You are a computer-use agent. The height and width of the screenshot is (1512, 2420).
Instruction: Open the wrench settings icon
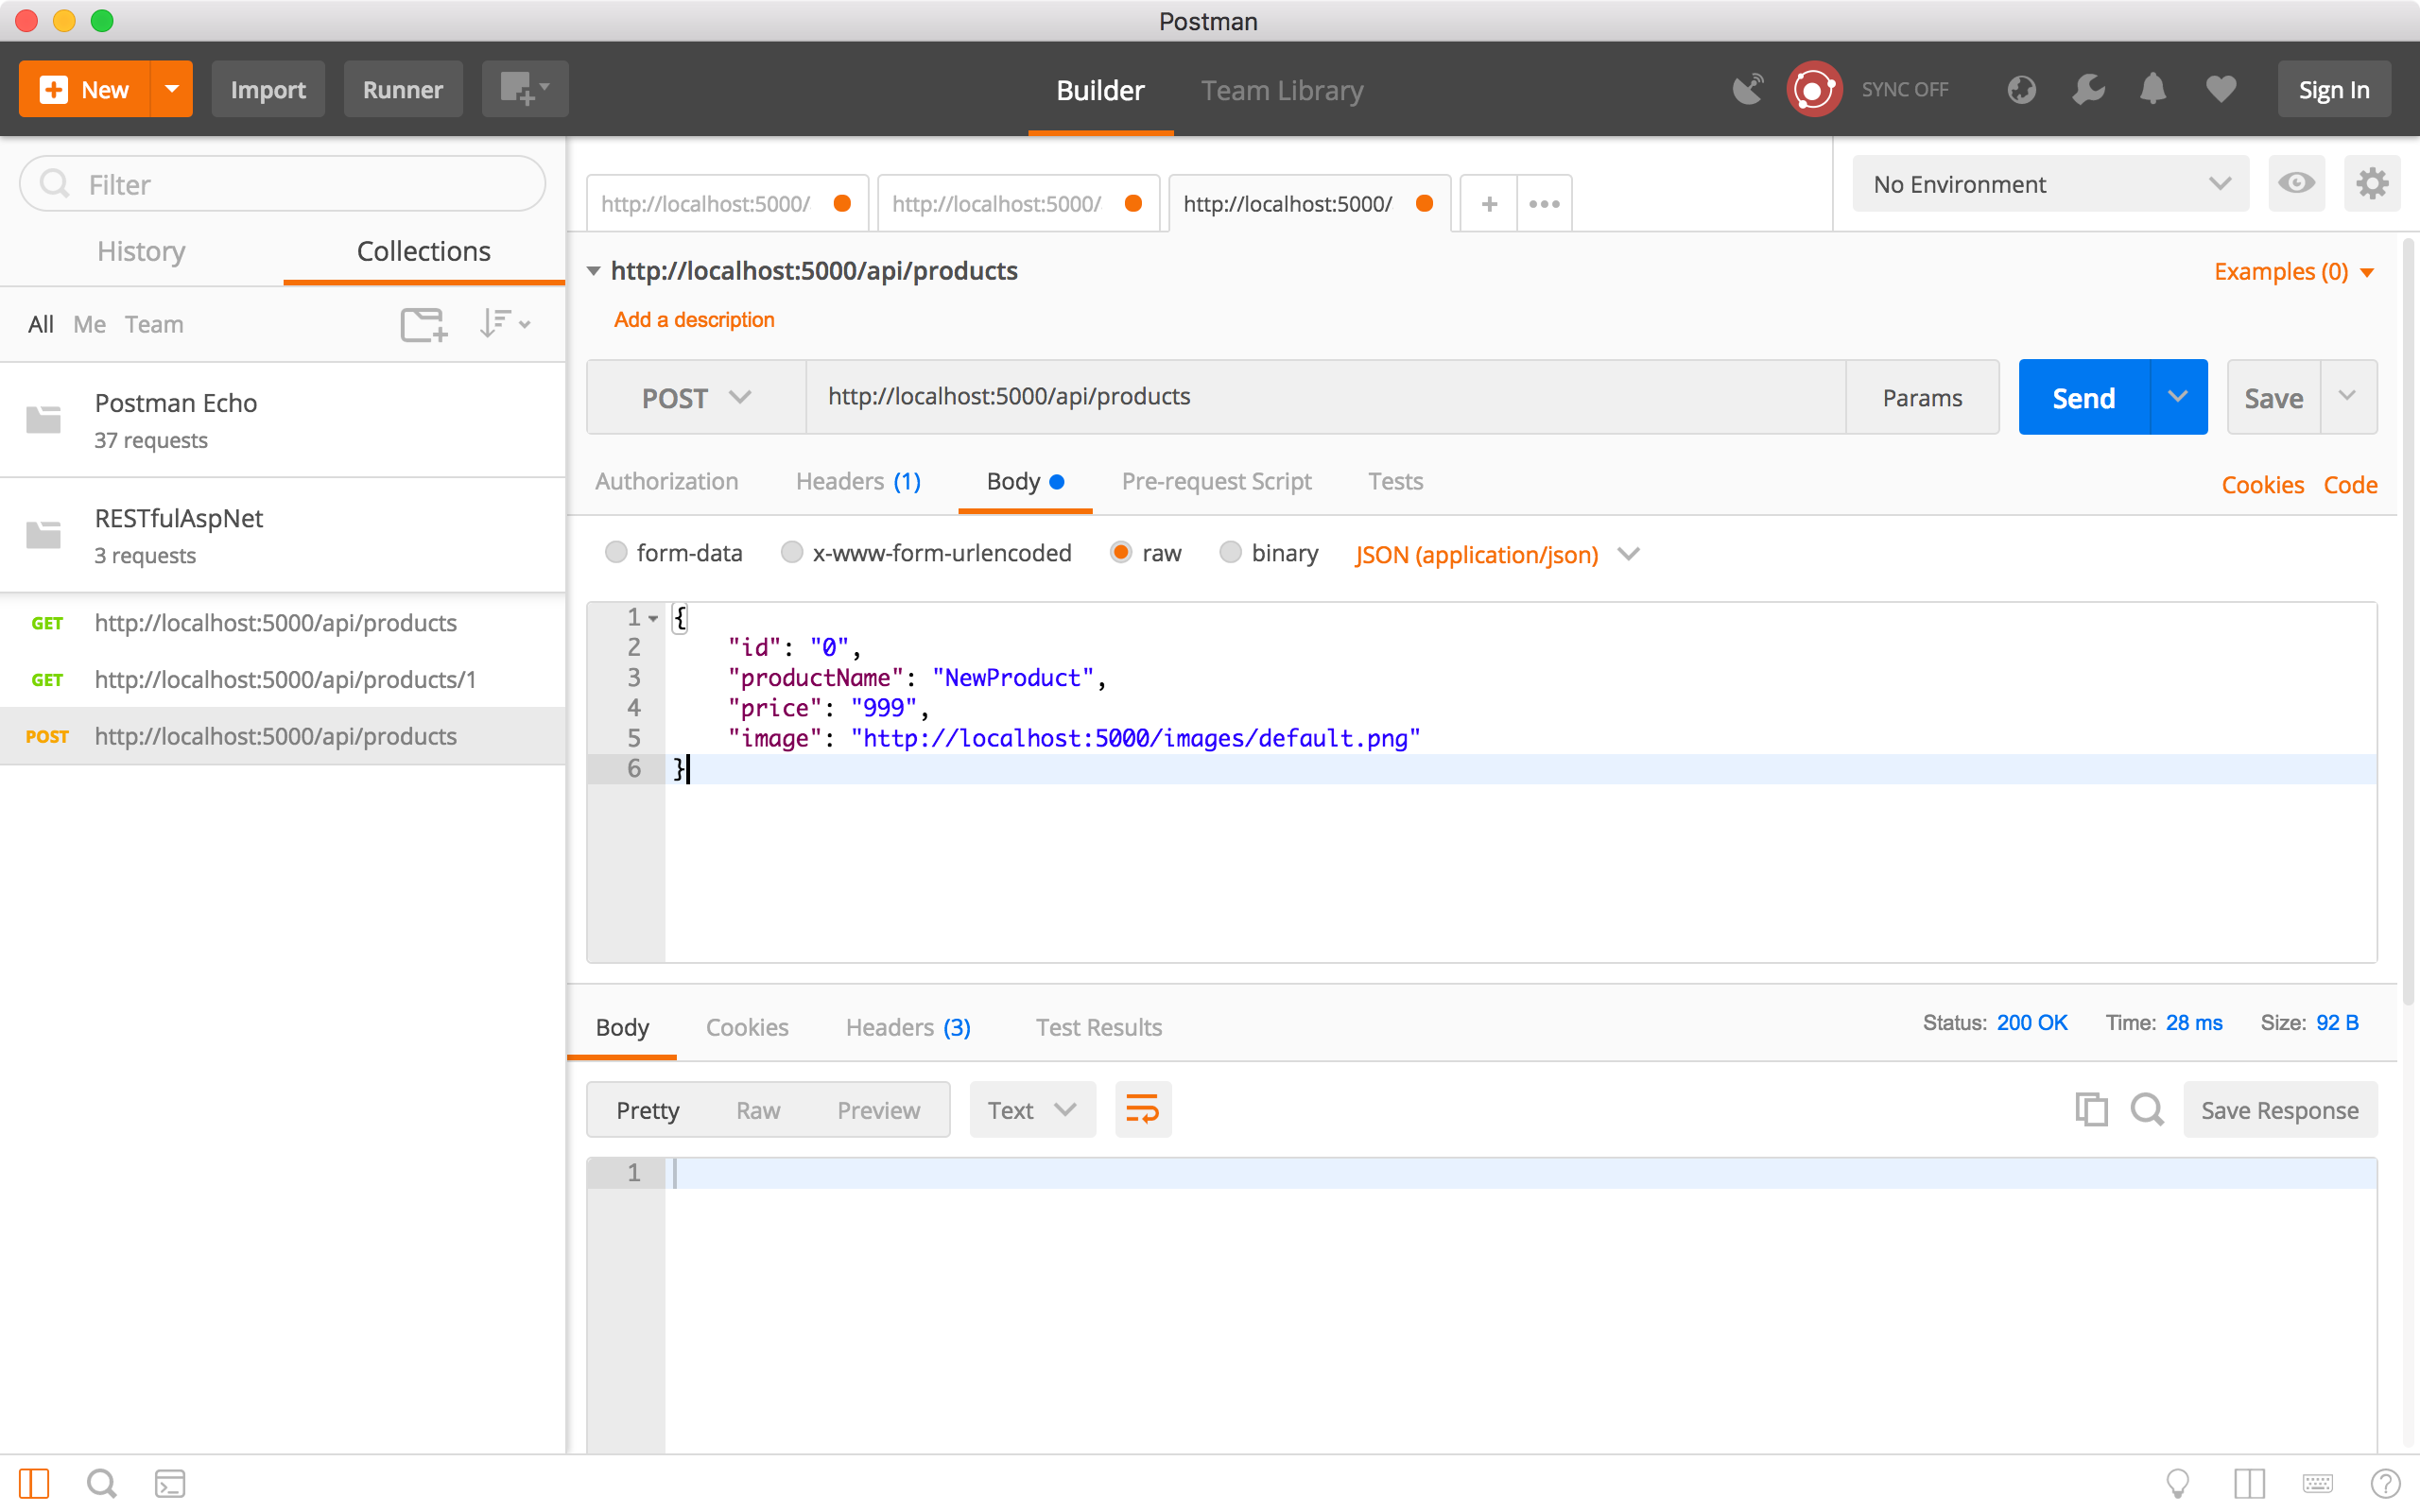pos(2088,89)
